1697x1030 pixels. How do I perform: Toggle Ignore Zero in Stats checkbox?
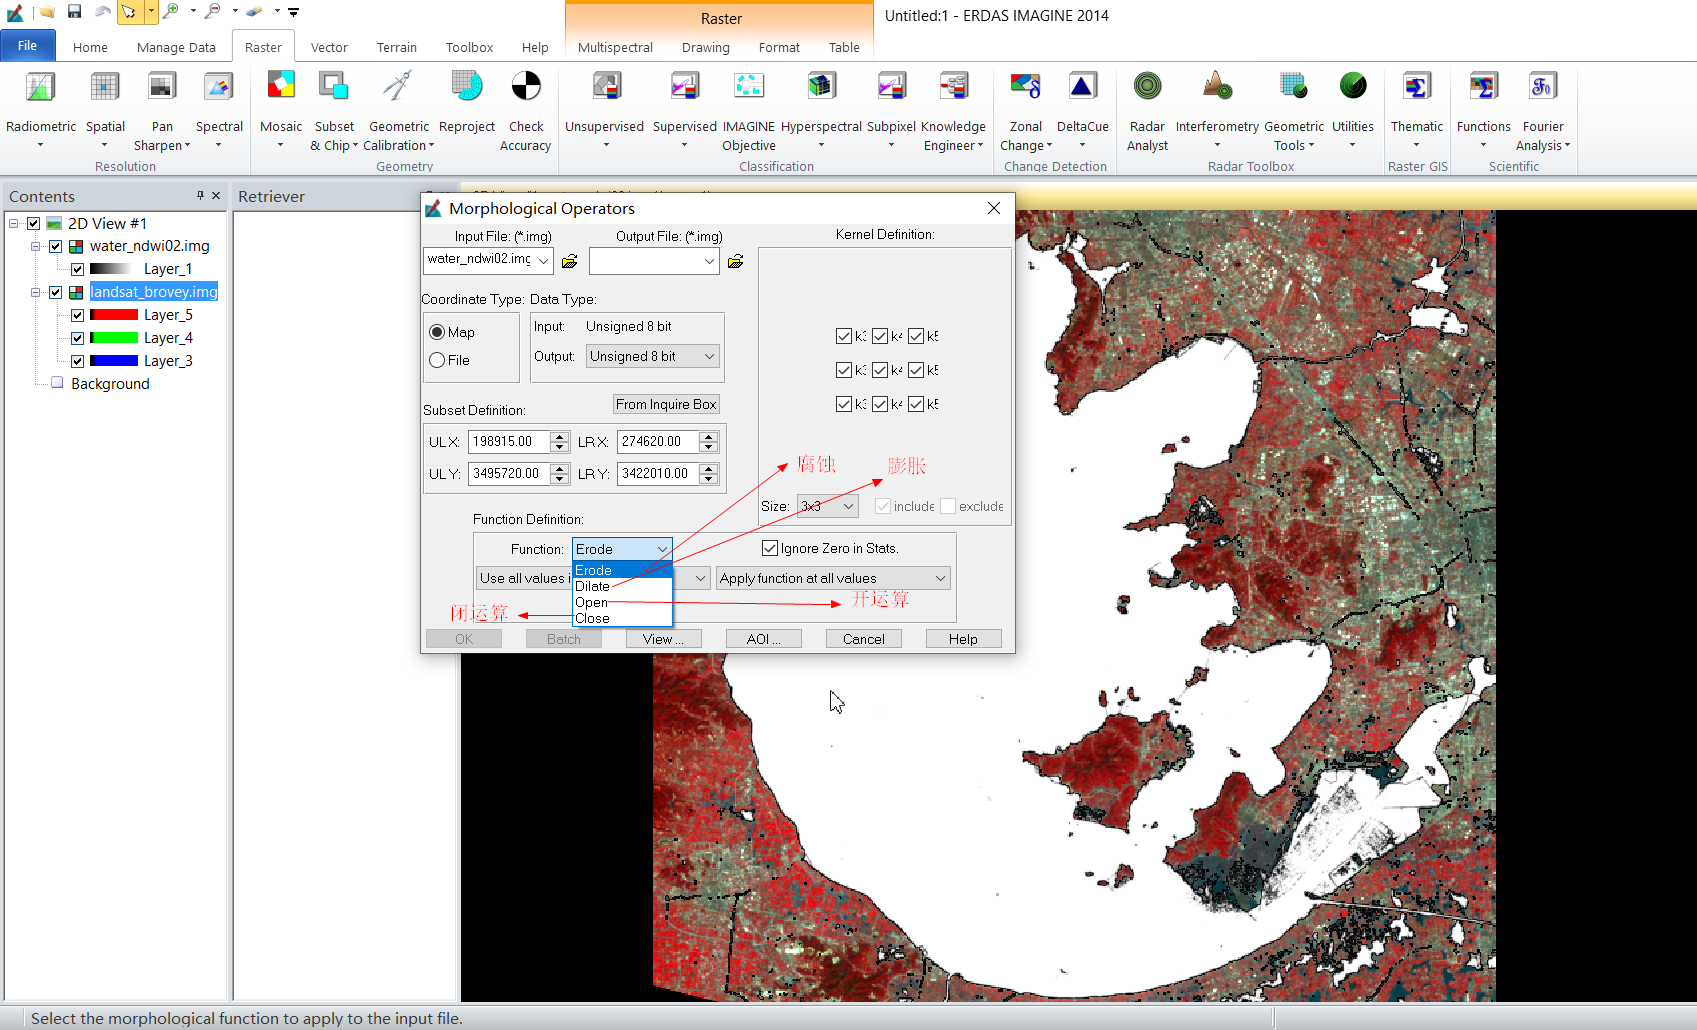(770, 548)
